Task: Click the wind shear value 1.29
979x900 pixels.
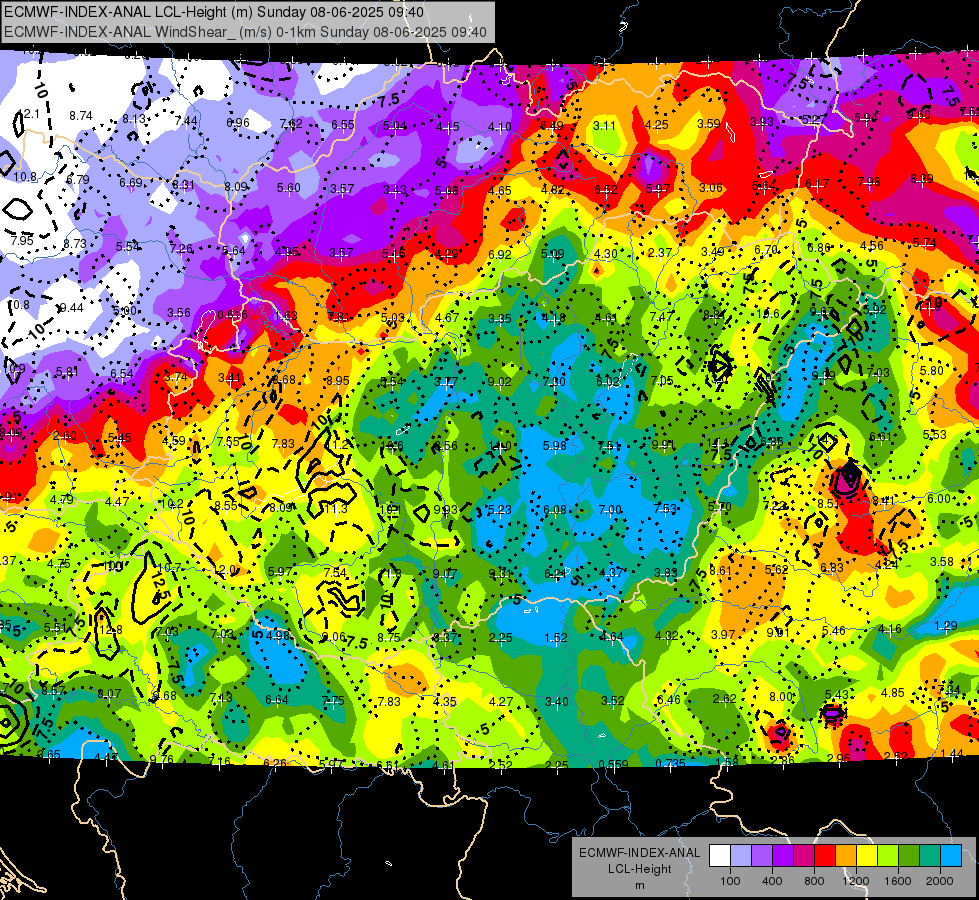Action: [x=946, y=625]
